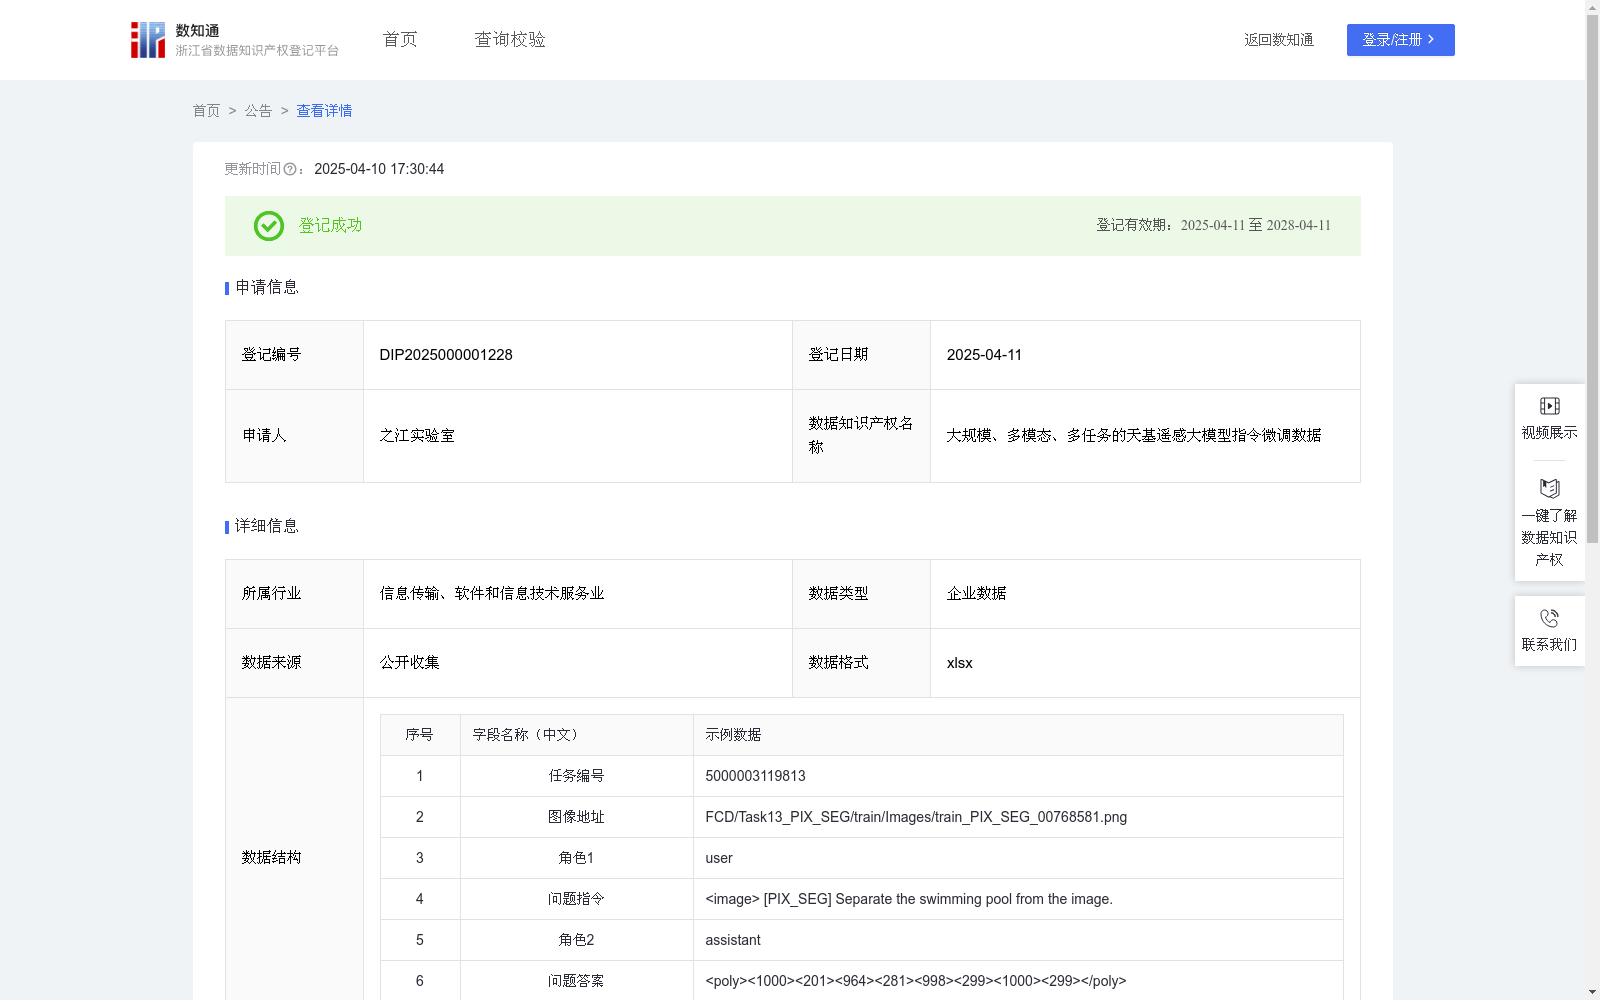Click the sample value 5000003119813

pyautogui.click(x=755, y=776)
